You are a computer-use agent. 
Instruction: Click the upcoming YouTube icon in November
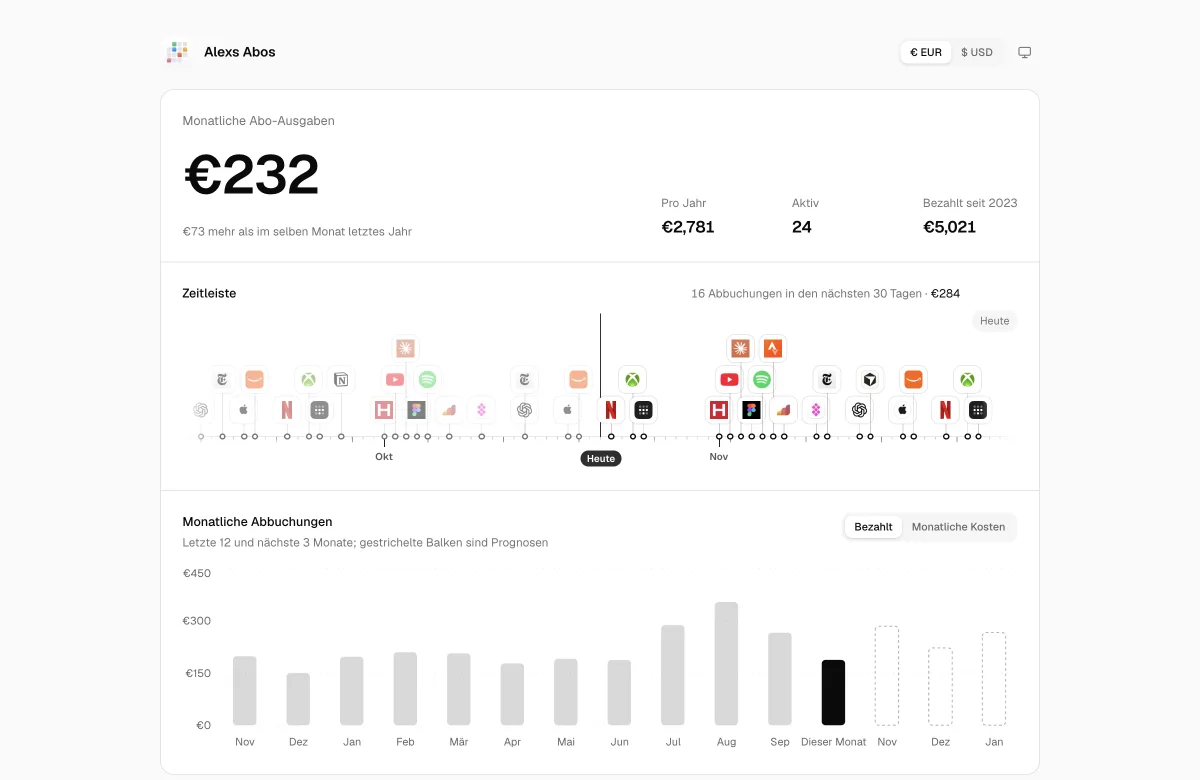click(729, 380)
